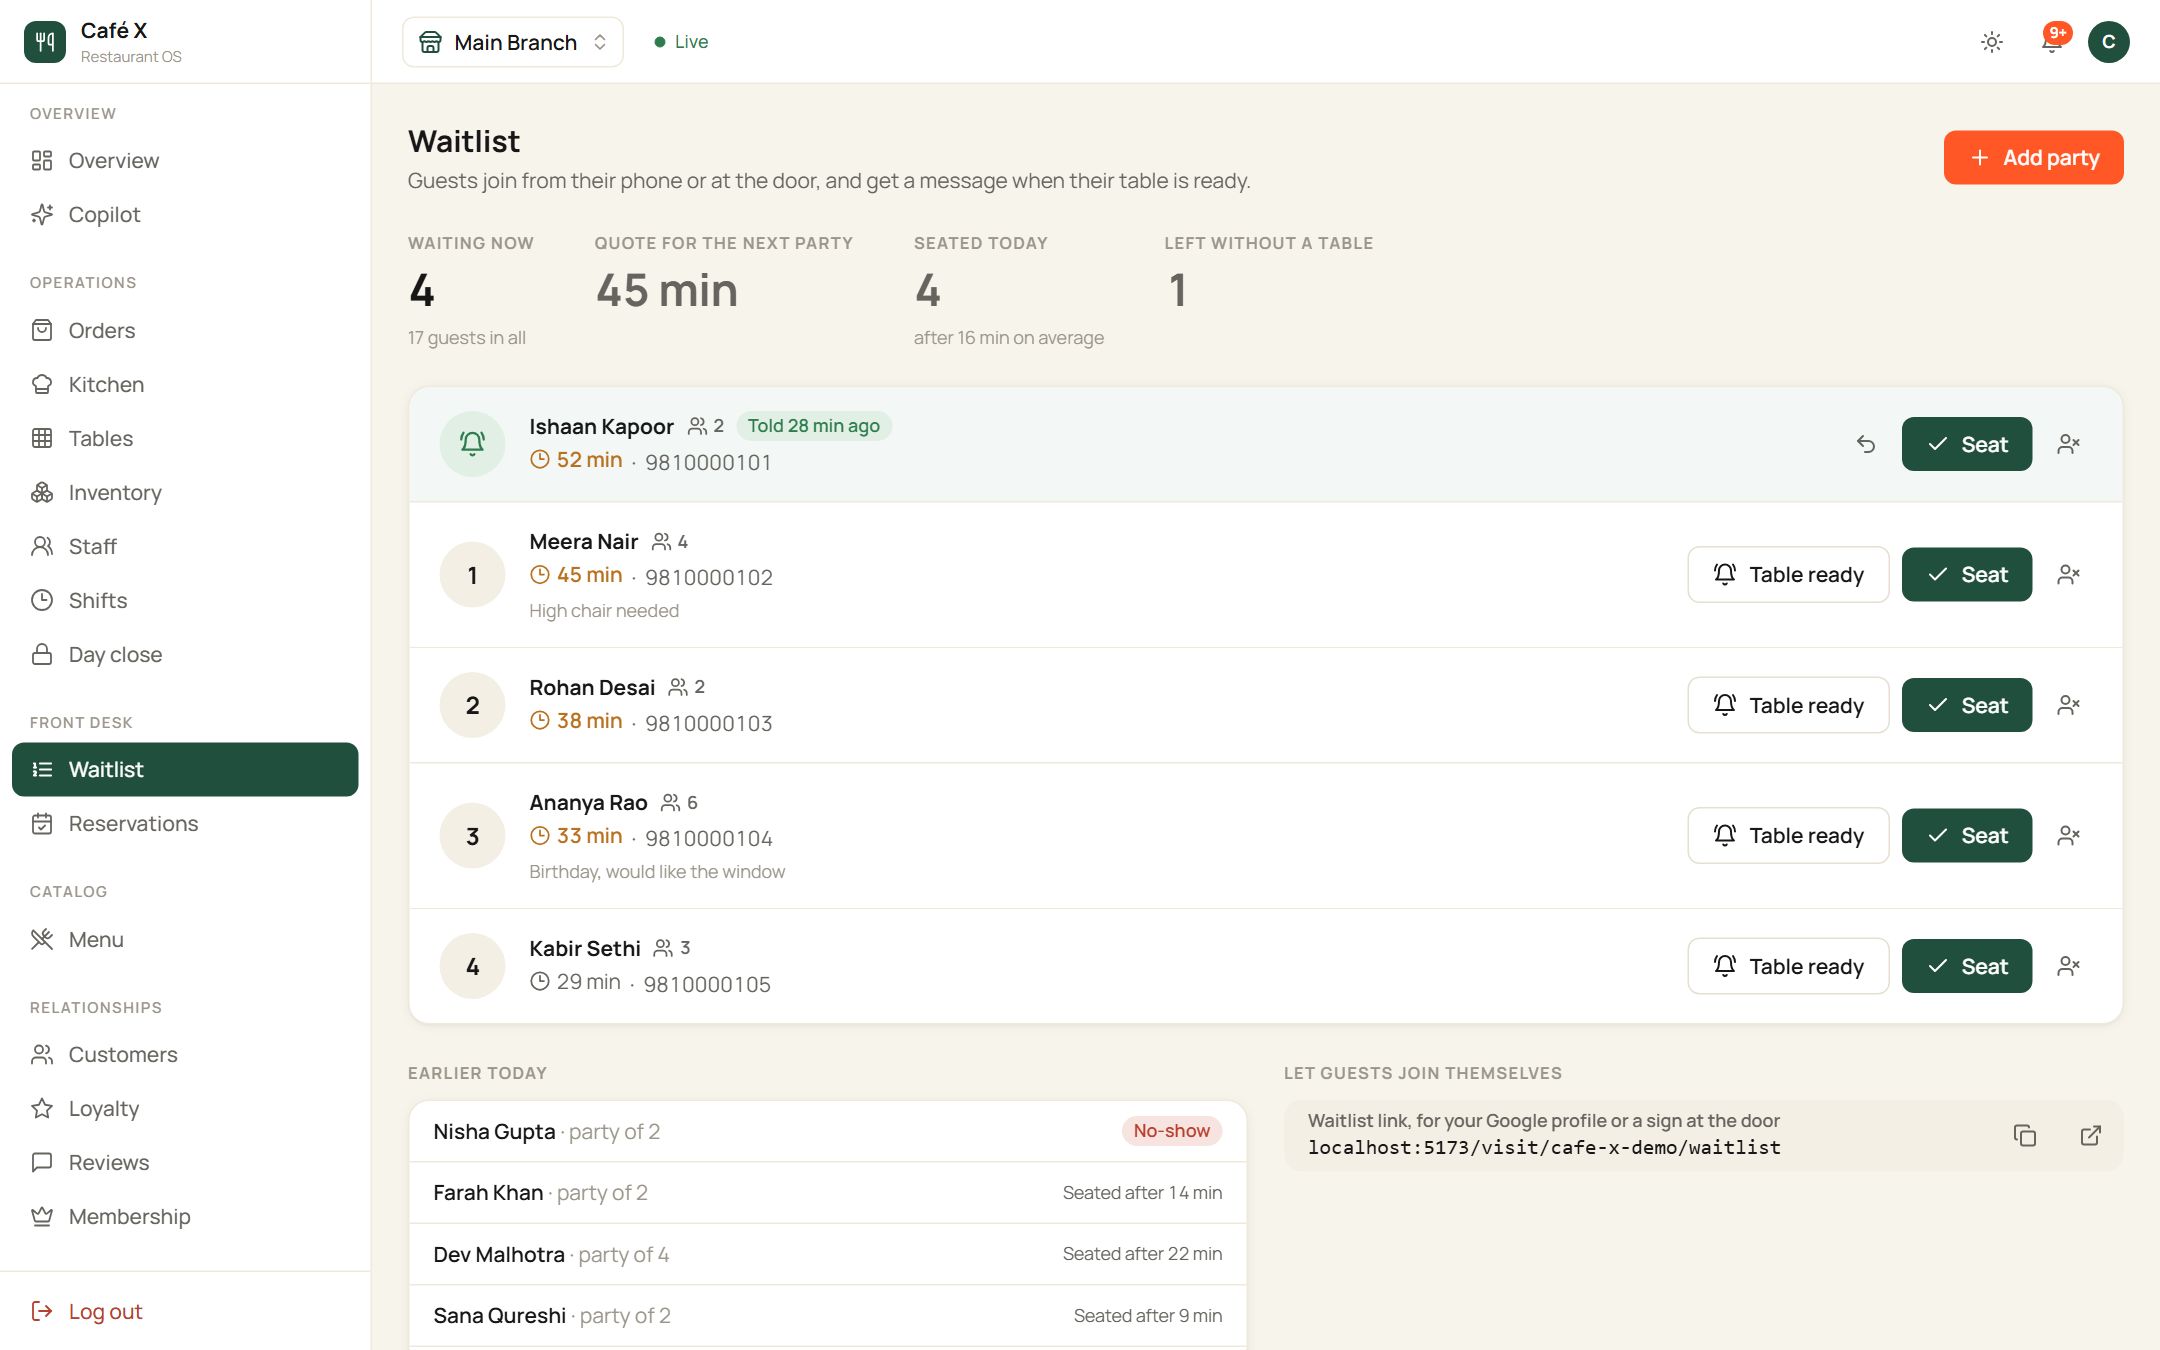
Task: Seat Ananya Rao's party
Action: tap(1966, 835)
